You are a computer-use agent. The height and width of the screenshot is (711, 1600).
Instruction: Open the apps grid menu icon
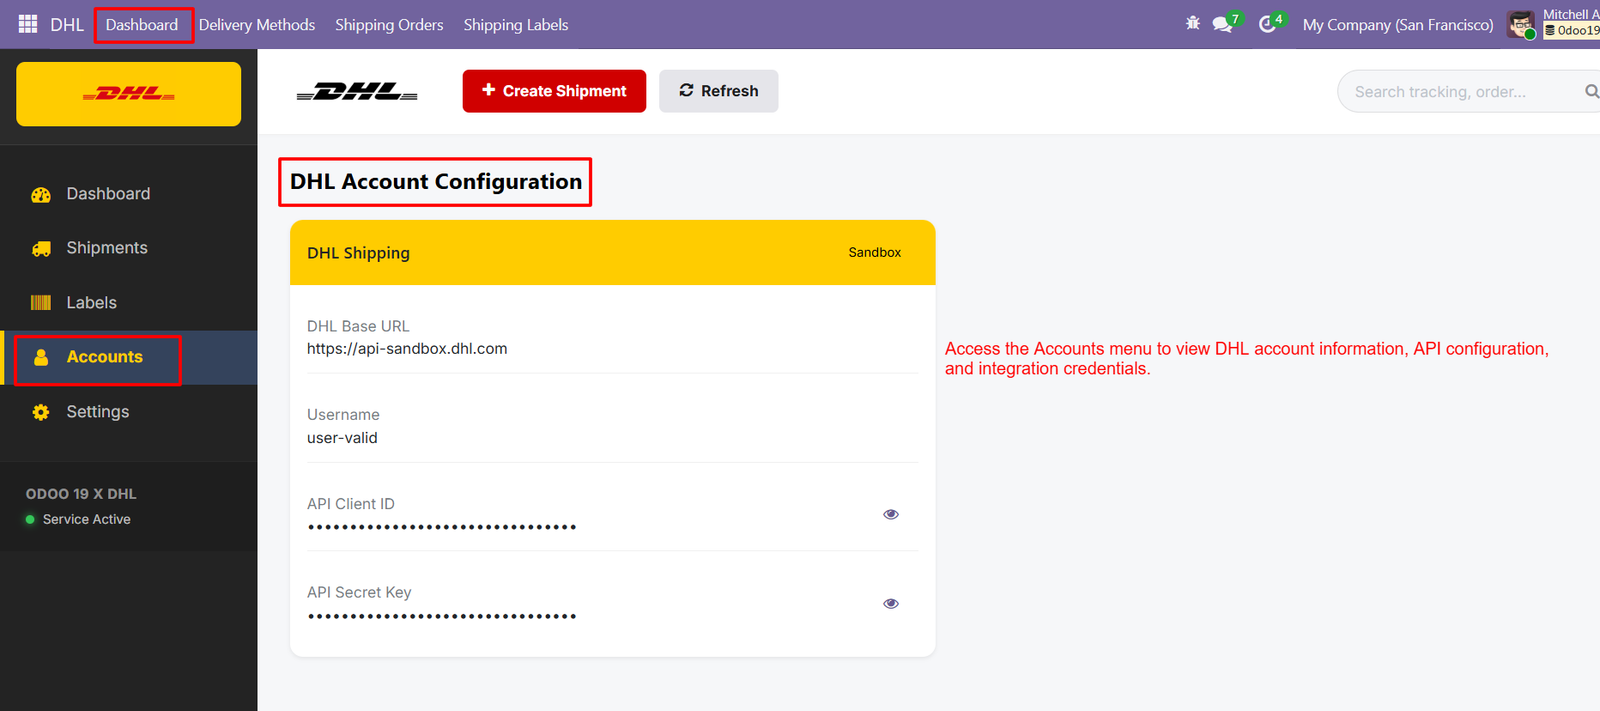(x=28, y=24)
